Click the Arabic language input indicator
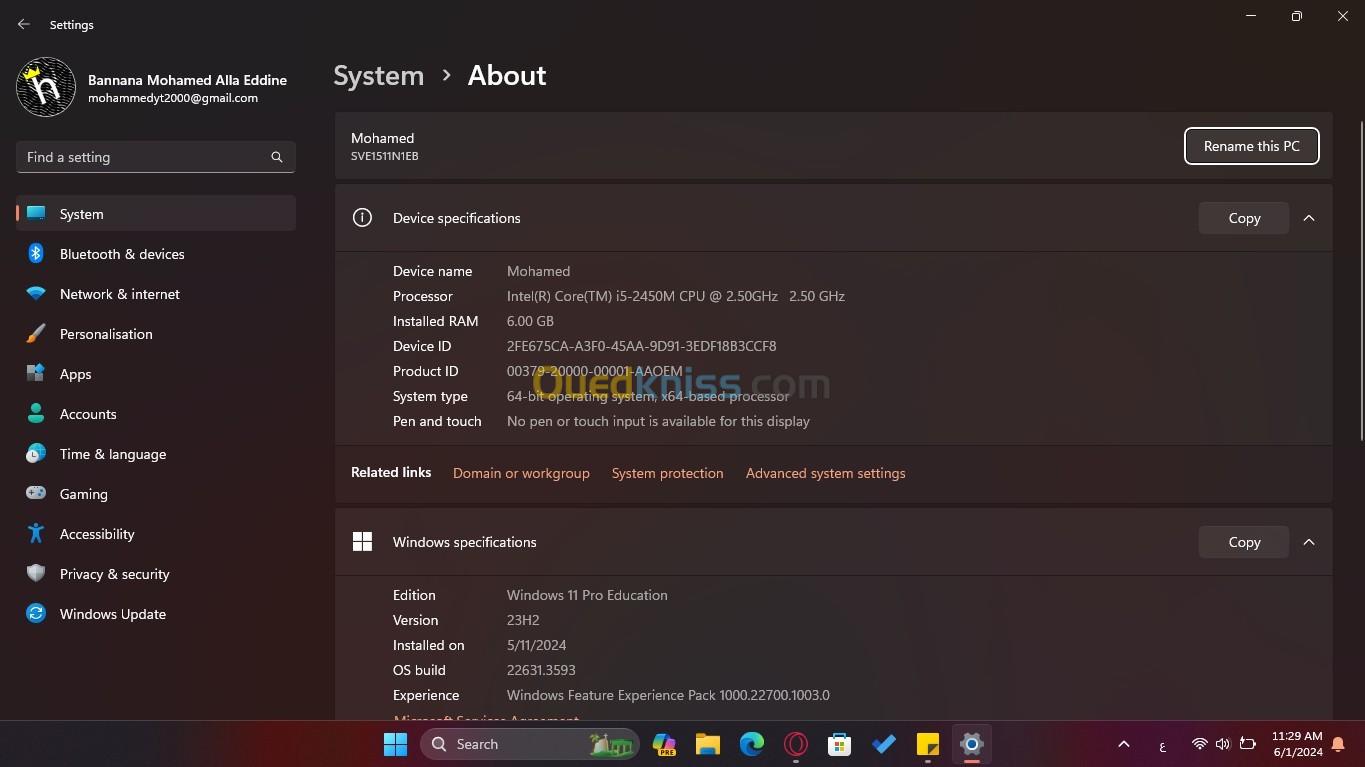The height and width of the screenshot is (767, 1365). pyautogui.click(x=1162, y=745)
